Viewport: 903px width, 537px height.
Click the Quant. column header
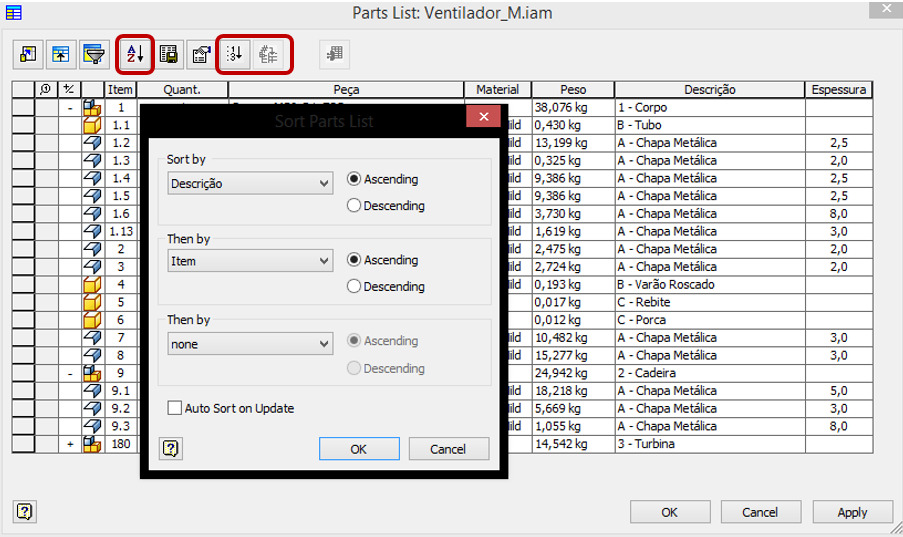coord(183,90)
